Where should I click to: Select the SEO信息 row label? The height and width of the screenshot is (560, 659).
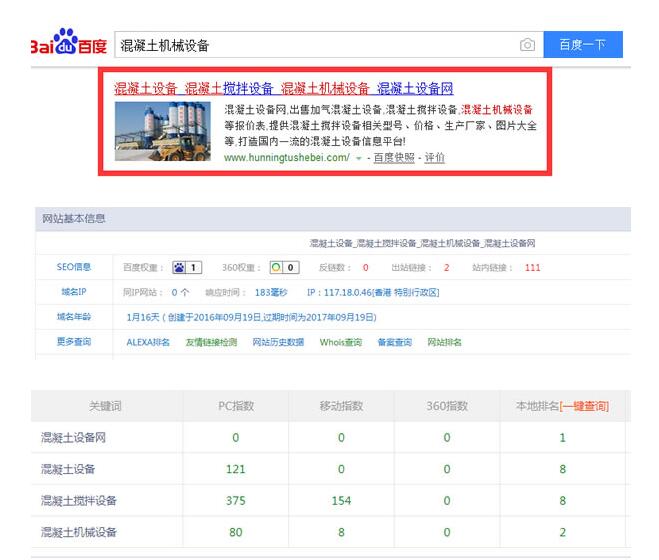[x=73, y=267]
